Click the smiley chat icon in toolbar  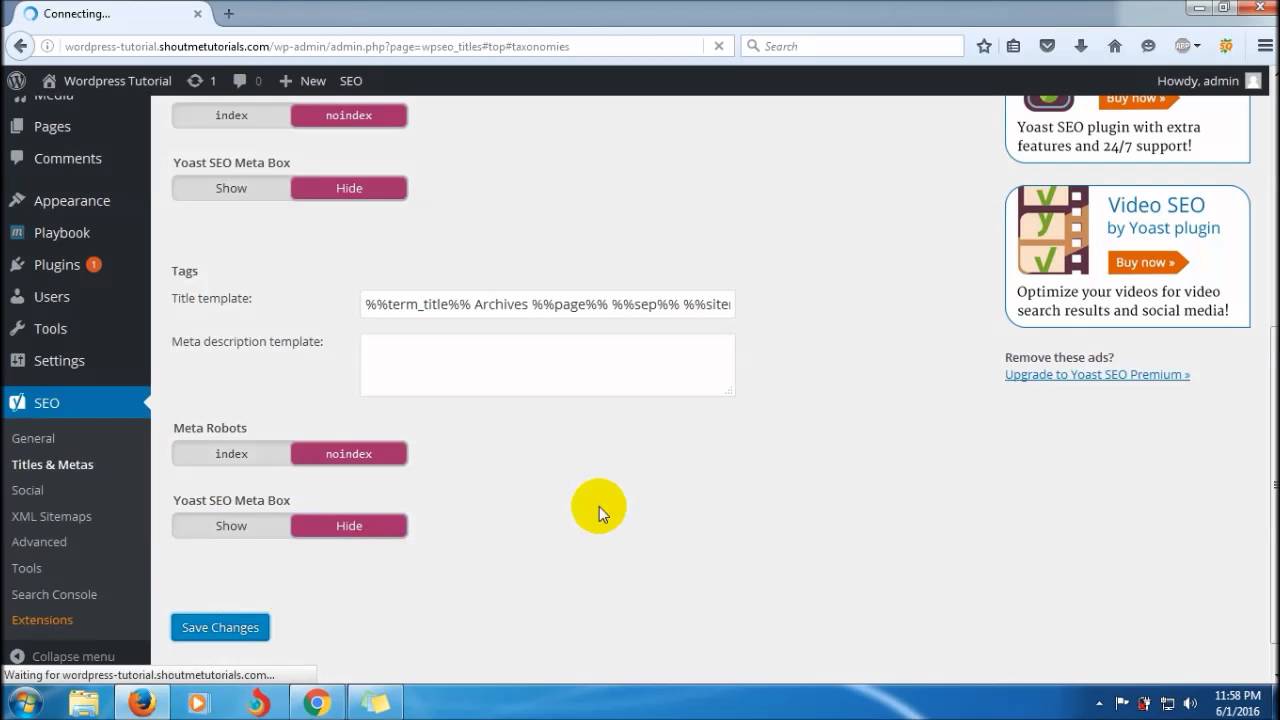(1148, 46)
